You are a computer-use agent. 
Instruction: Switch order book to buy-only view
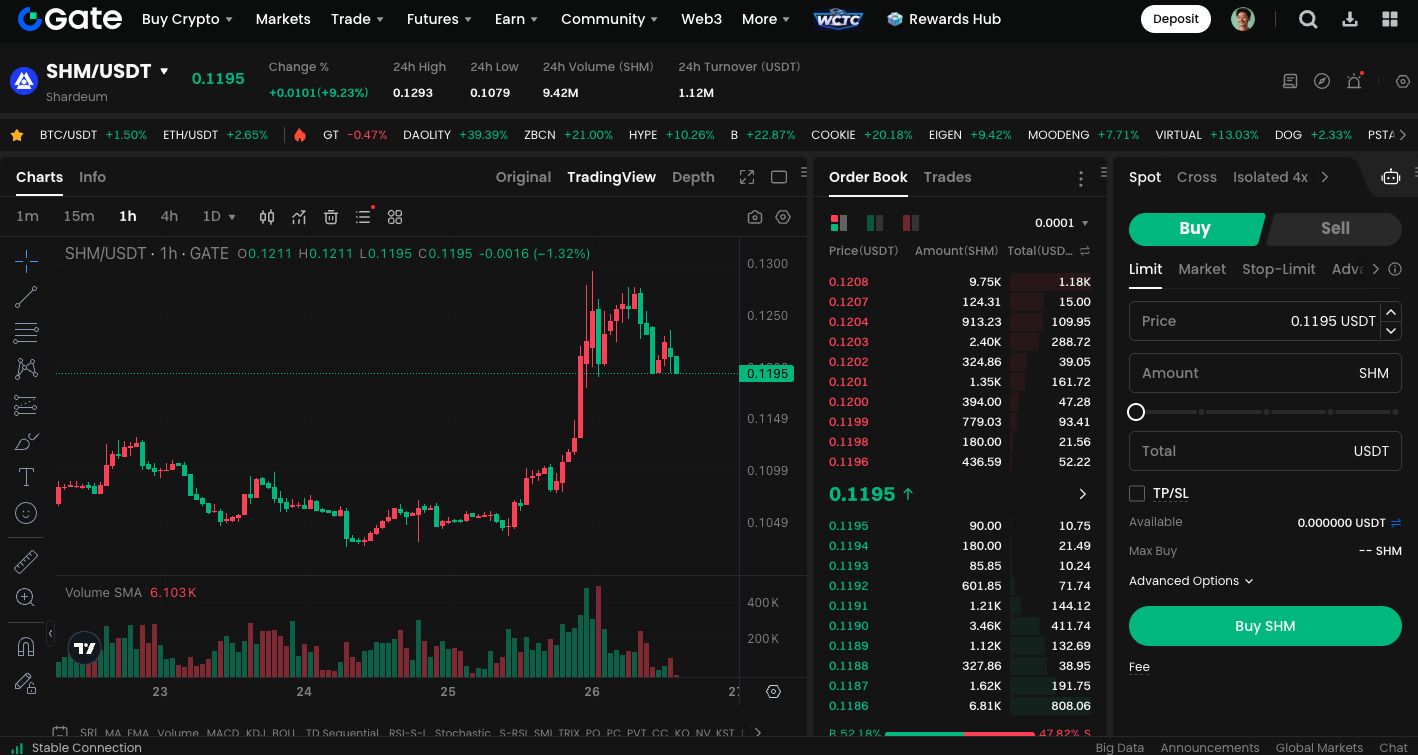tap(874, 222)
